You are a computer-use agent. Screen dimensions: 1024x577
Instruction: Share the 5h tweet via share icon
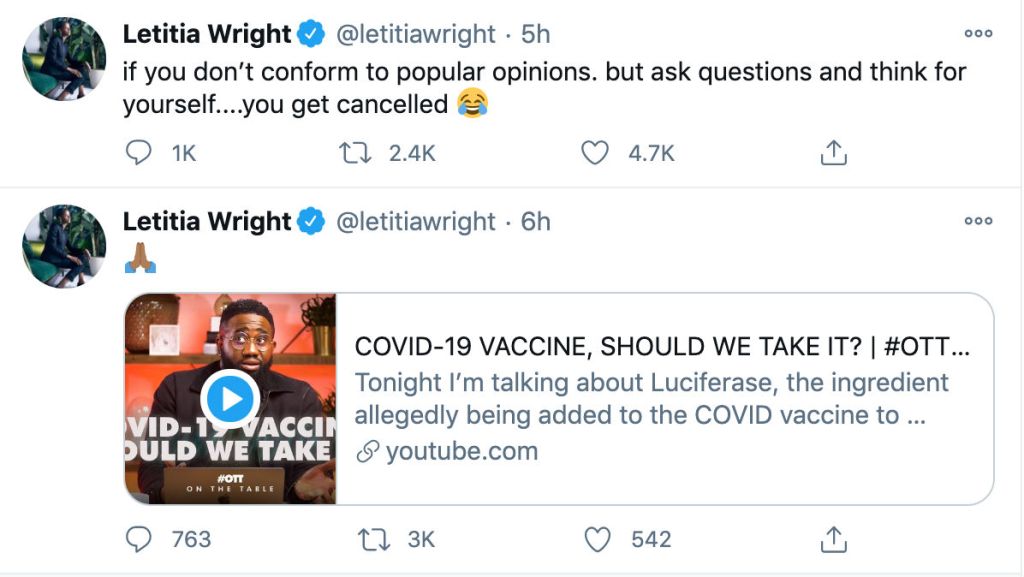pyautogui.click(x=833, y=153)
